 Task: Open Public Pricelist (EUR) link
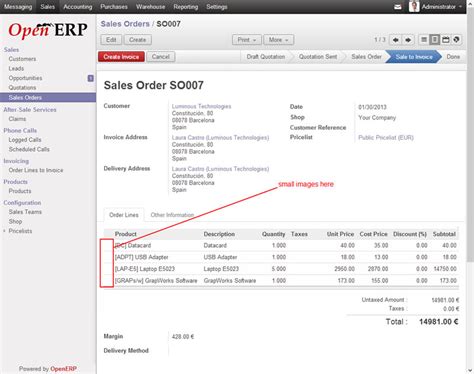click(x=386, y=138)
